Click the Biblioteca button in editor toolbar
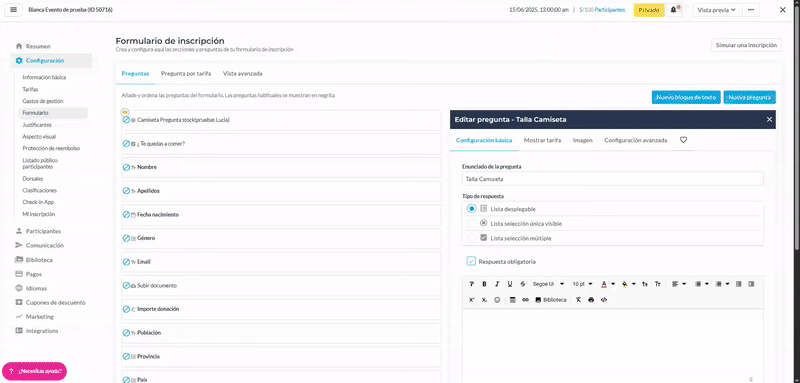 pos(551,300)
